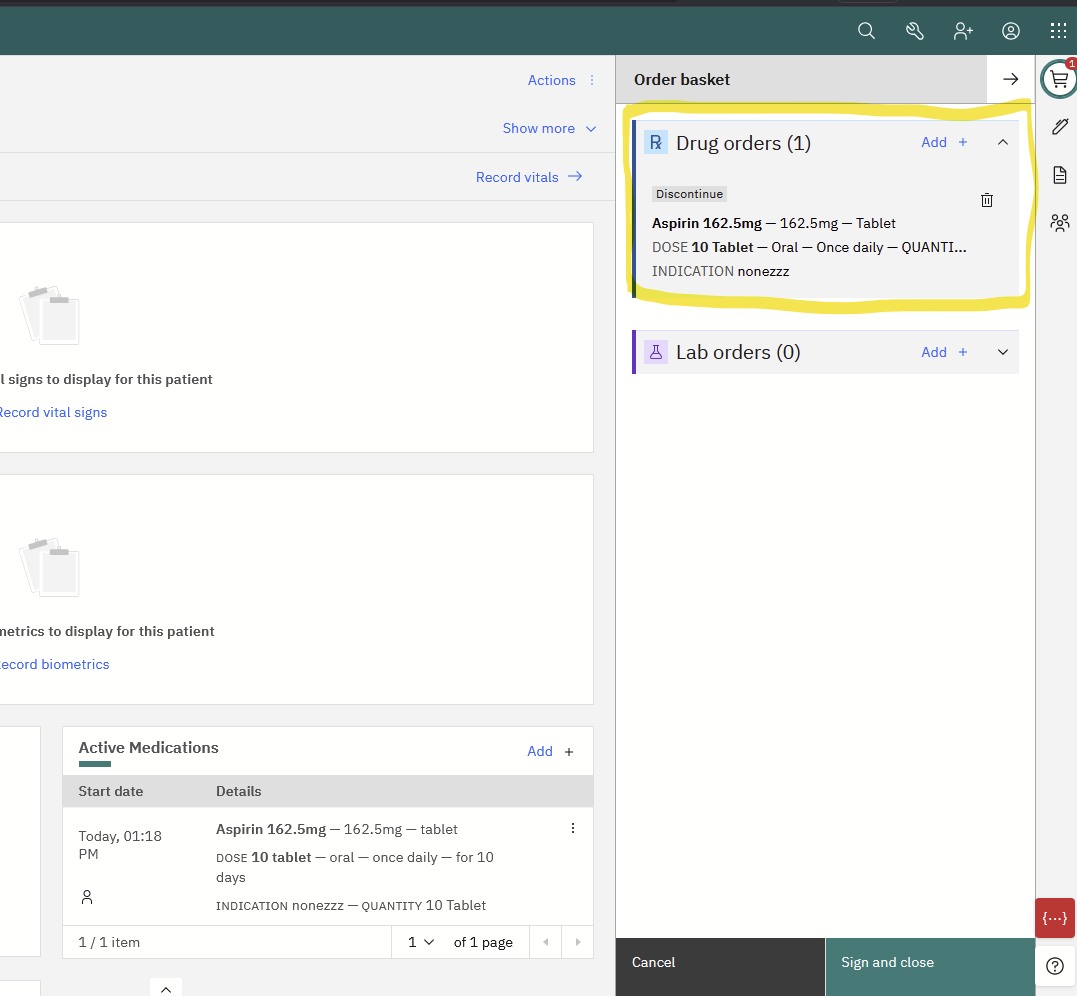1077x996 pixels.
Task: Click the search magnifier icon in header
Action: pos(866,31)
